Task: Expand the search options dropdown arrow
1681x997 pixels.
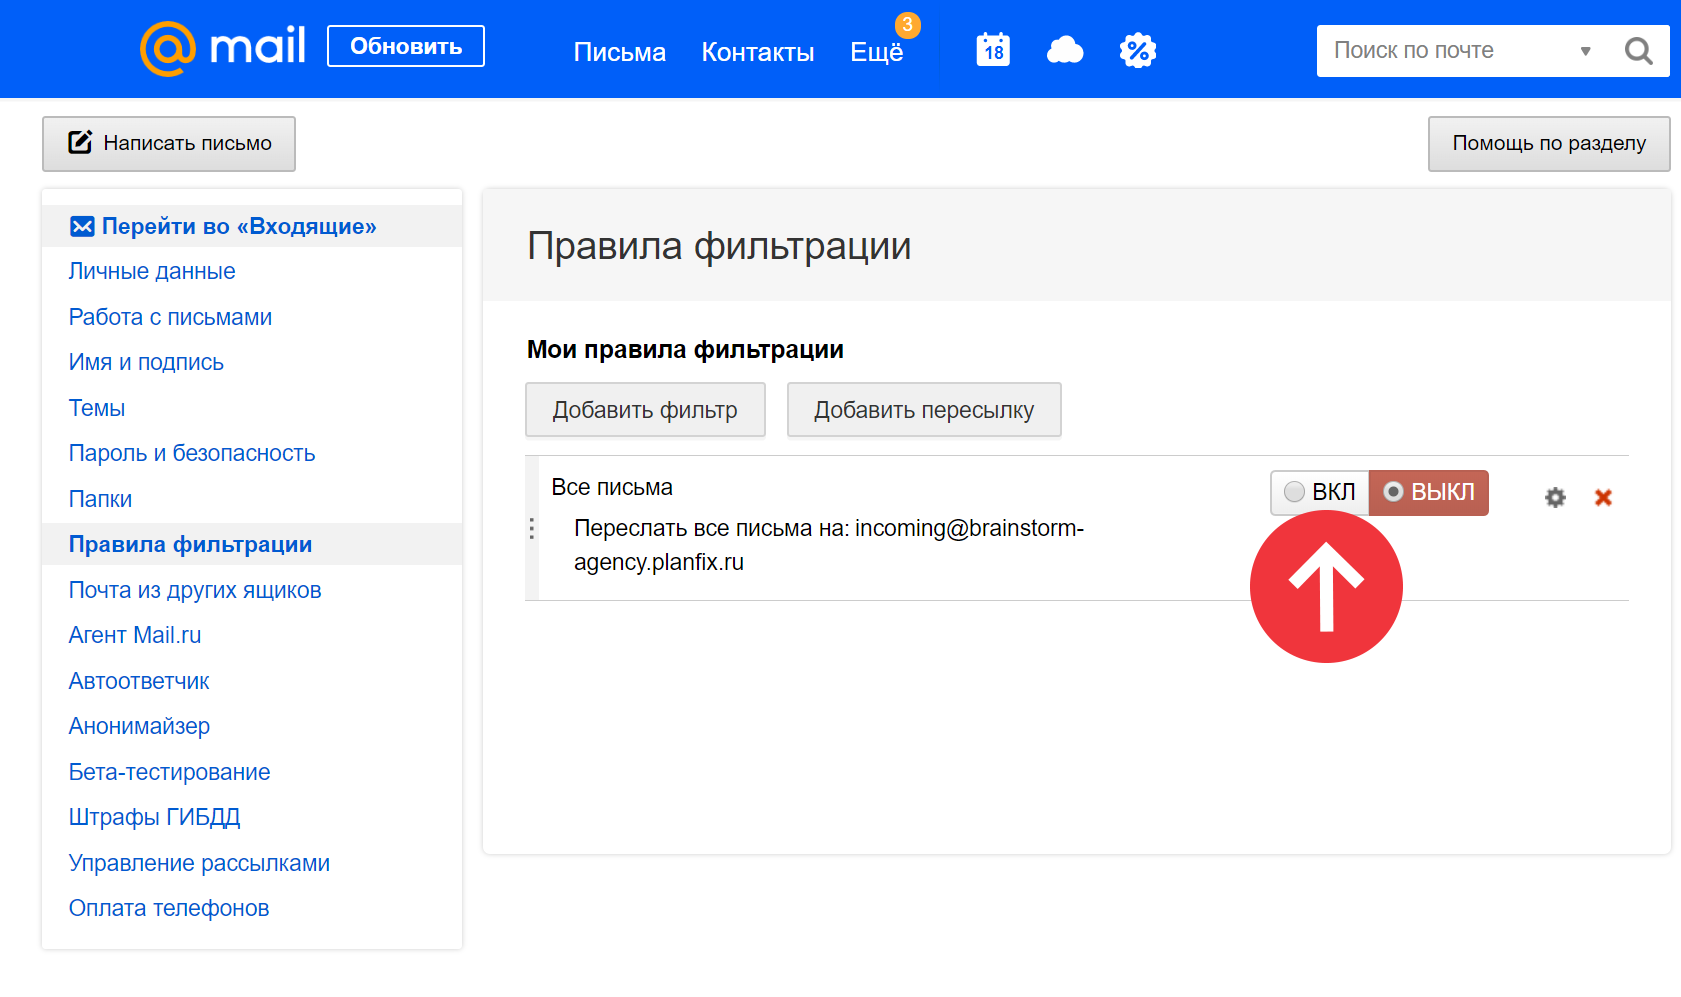Action: click(x=1585, y=51)
